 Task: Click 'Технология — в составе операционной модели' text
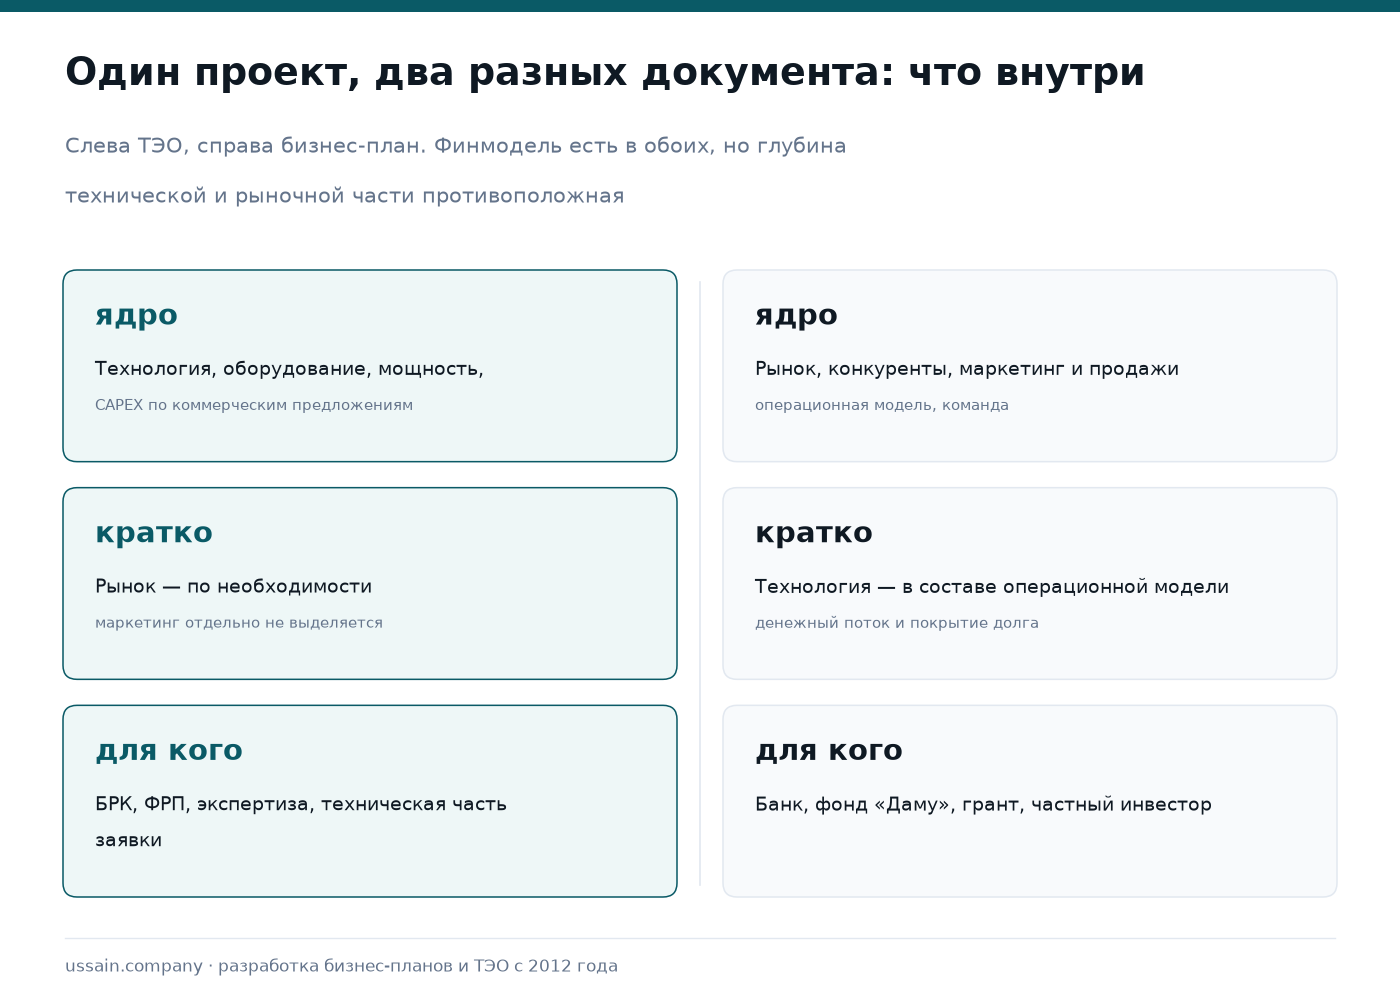[992, 587]
